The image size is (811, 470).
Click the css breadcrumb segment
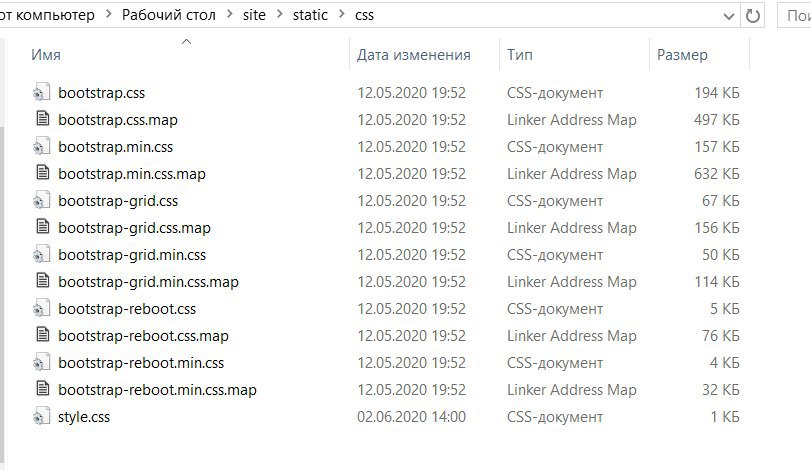(364, 15)
